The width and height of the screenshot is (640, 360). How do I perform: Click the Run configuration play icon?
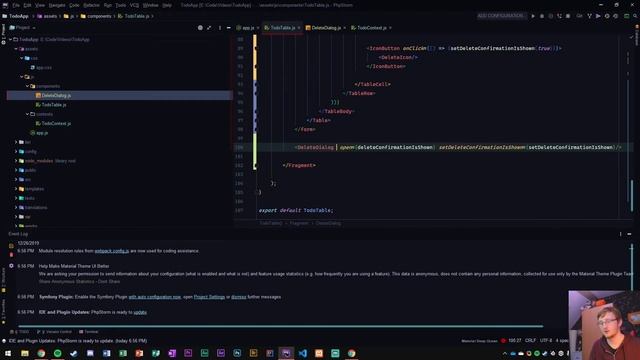coord(533,16)
